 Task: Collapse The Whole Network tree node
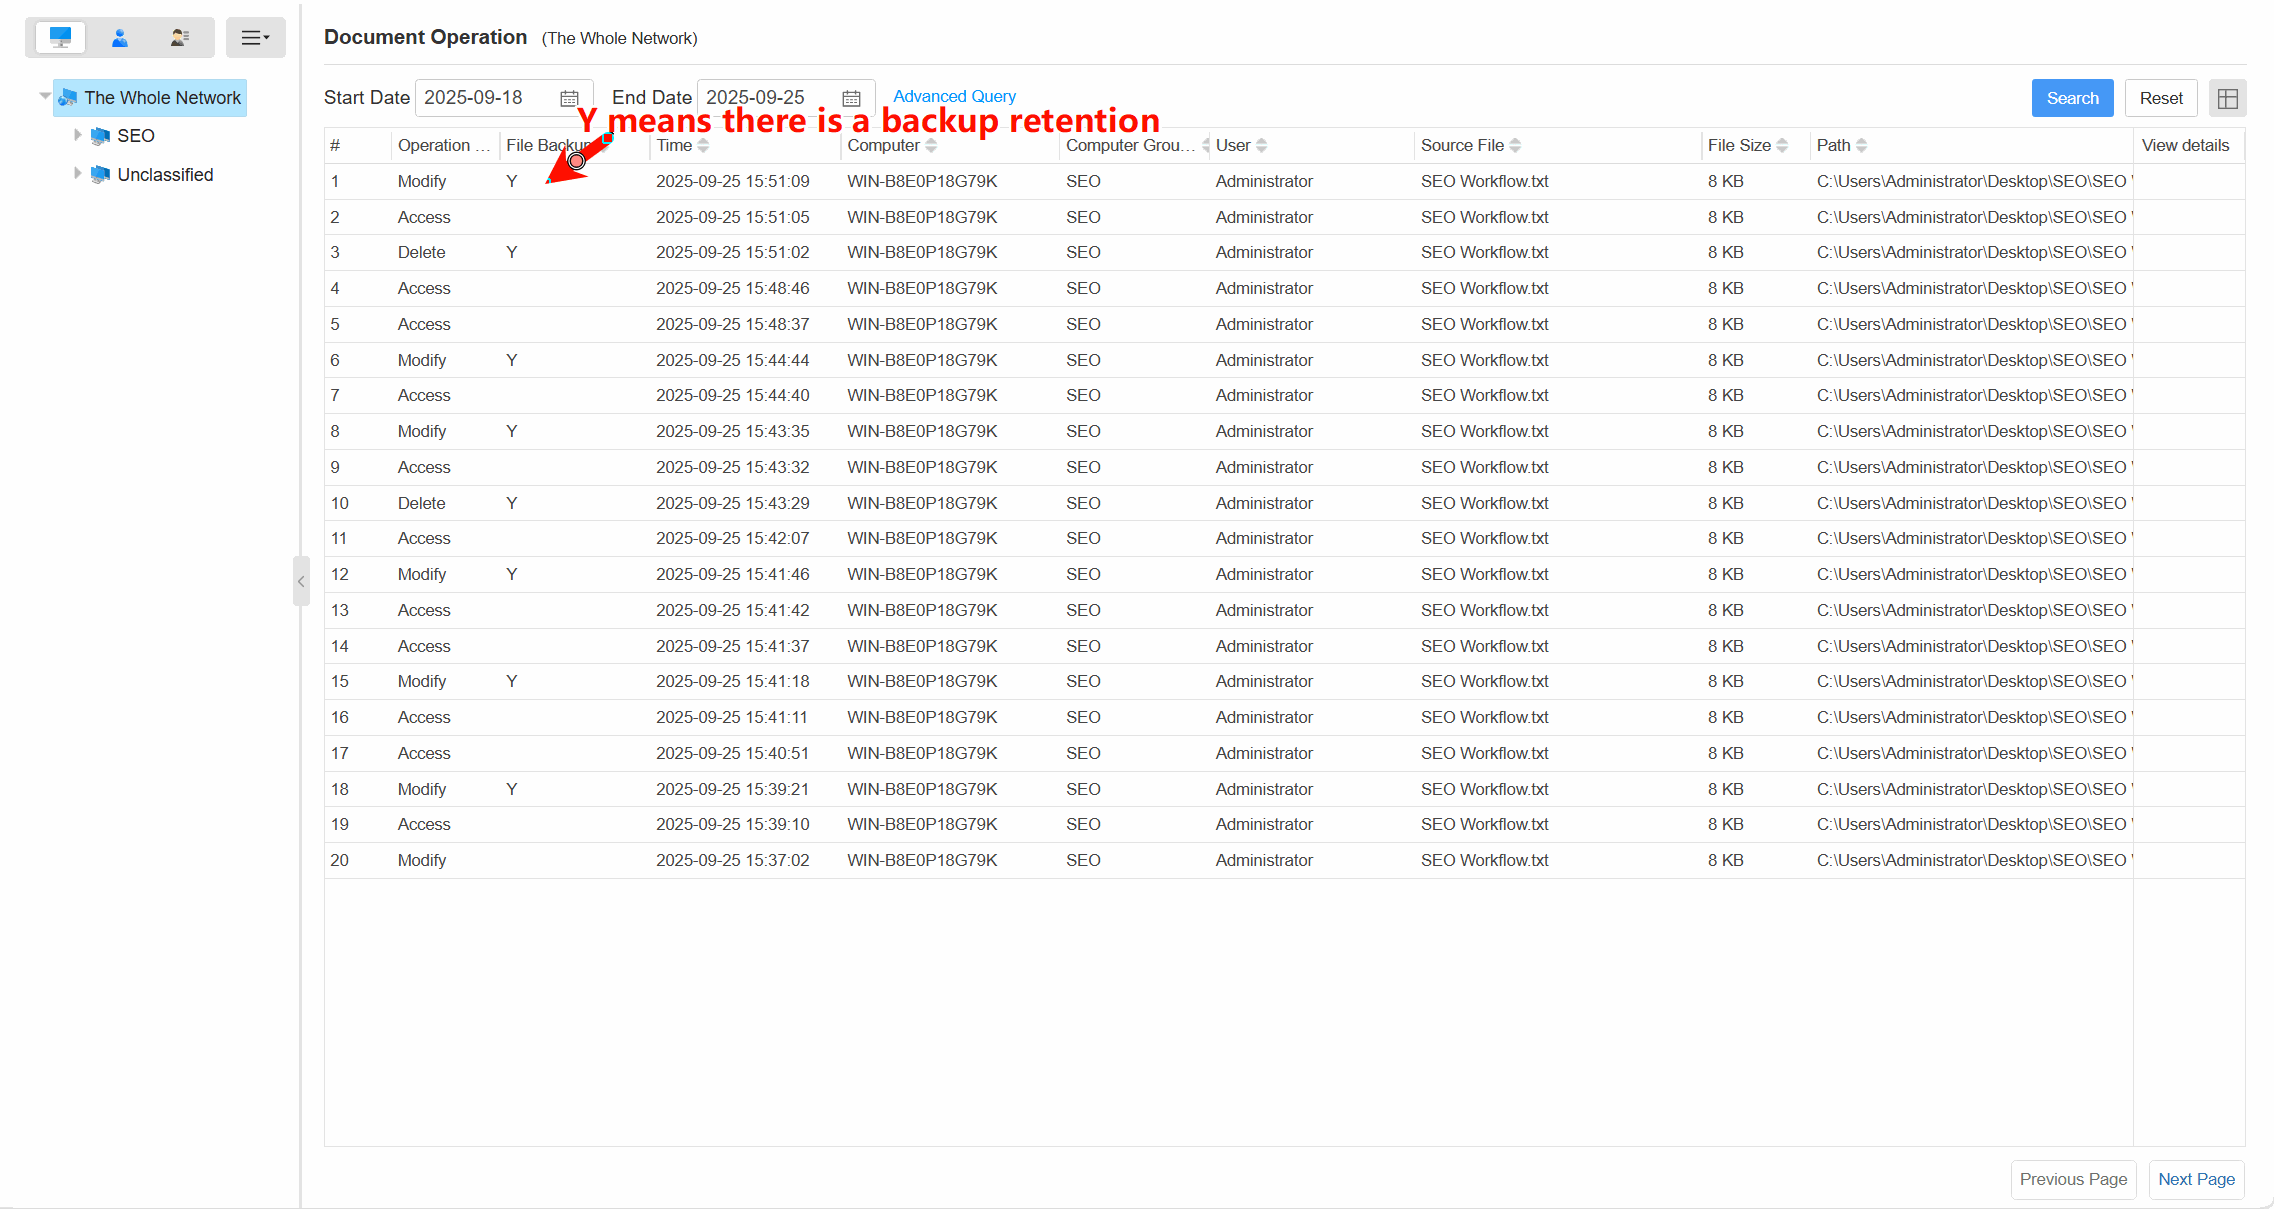tap(44, 94)
